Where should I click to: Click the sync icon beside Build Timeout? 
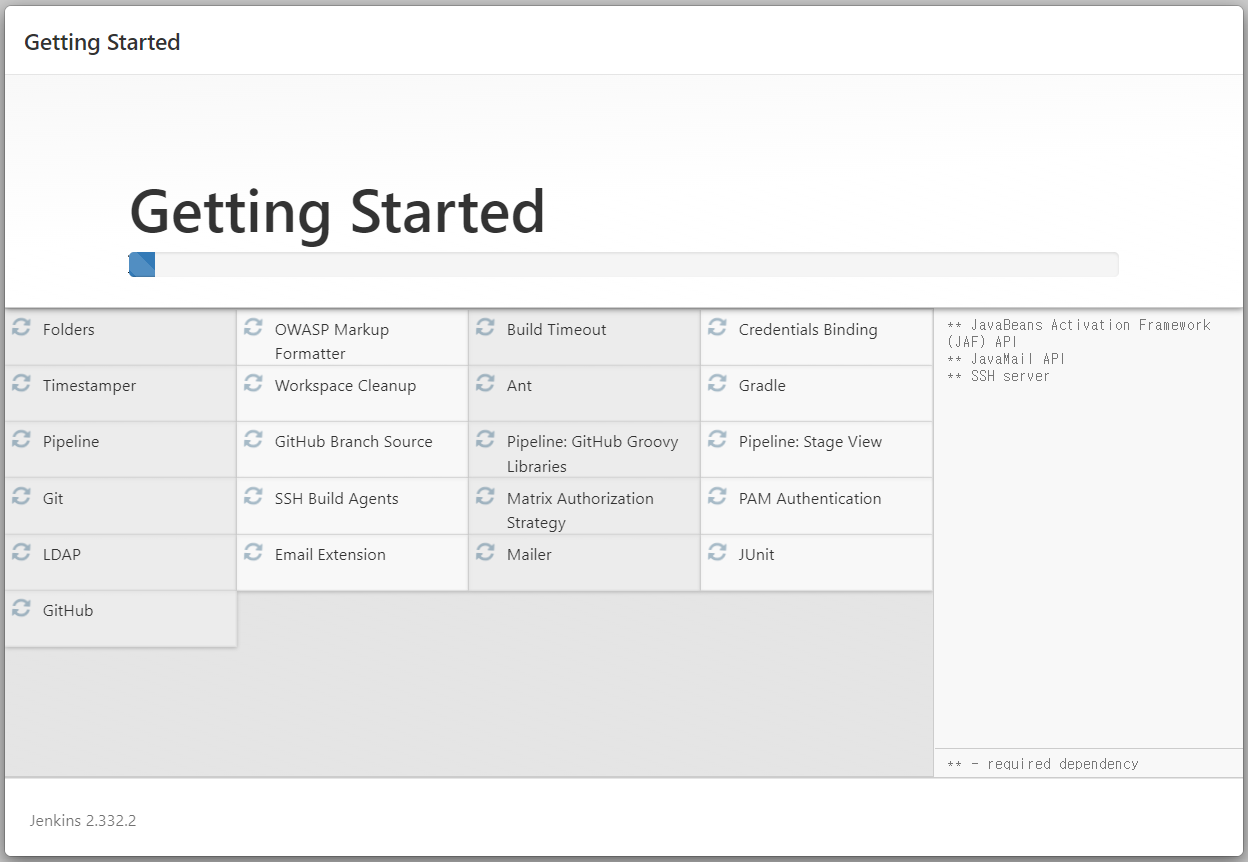pos(485,327)
